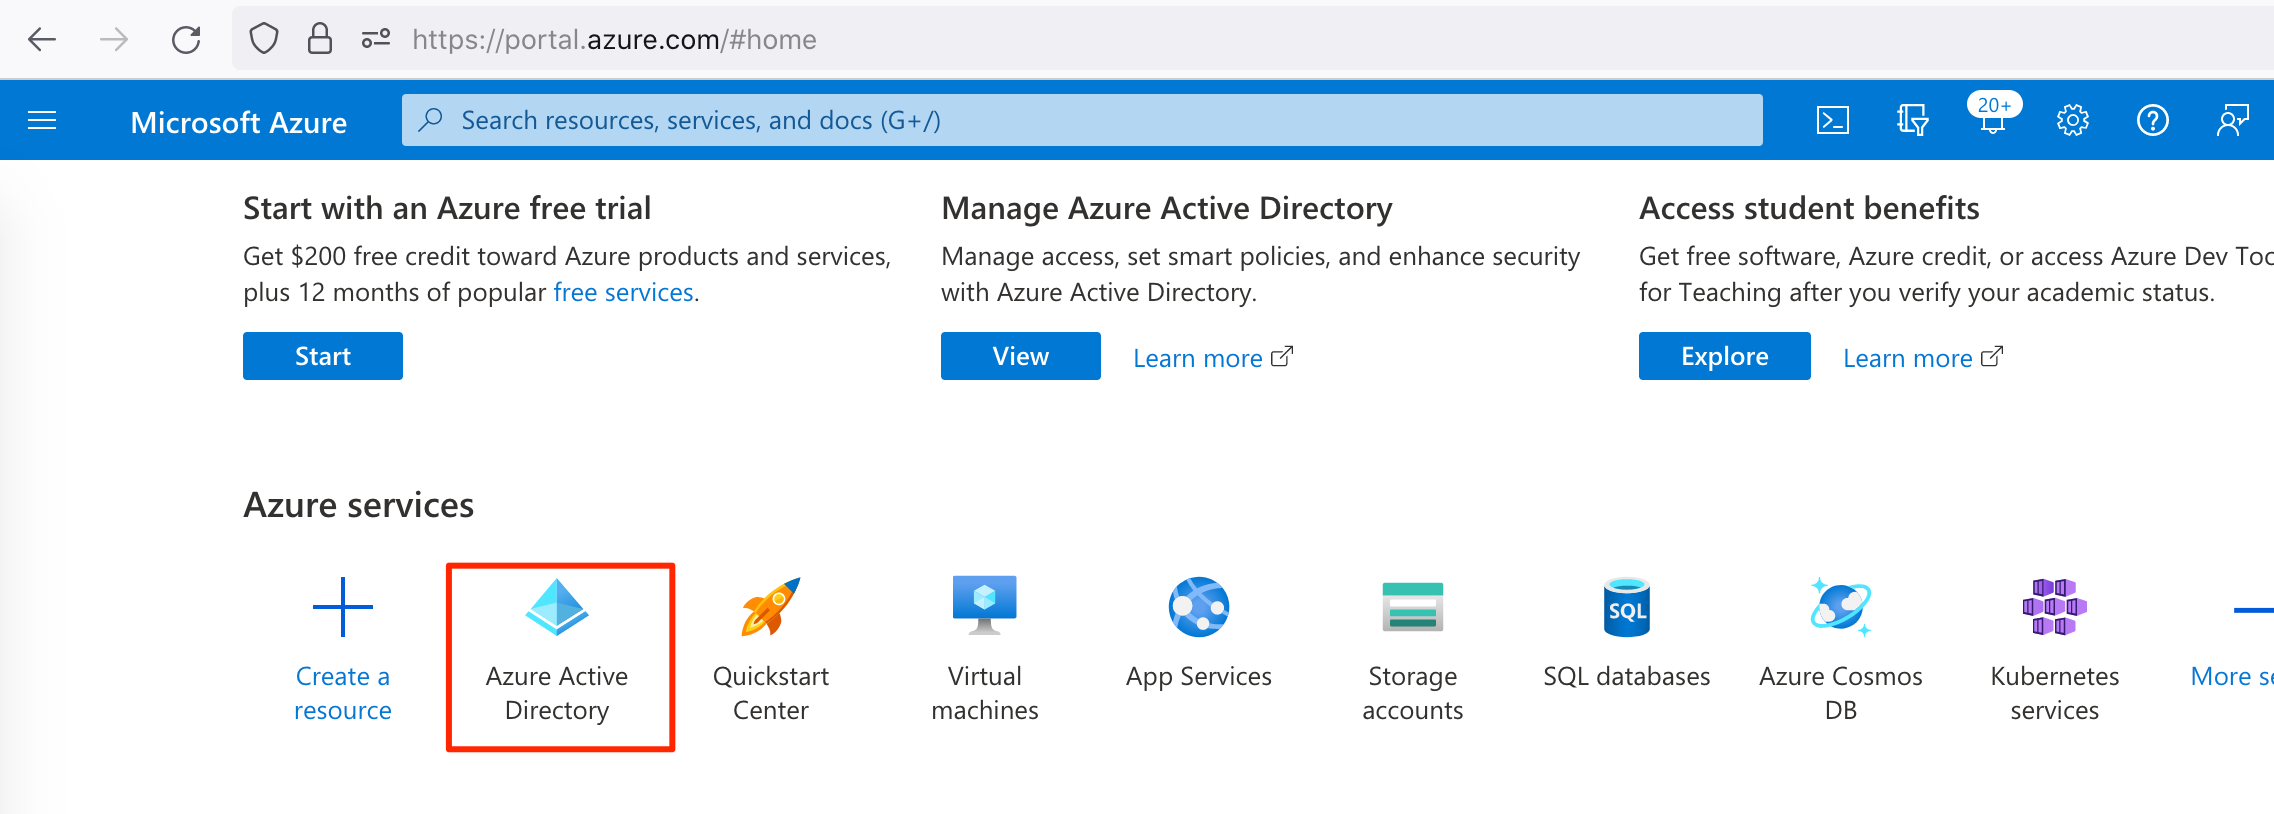Open the free services link
The image size is (2274, 814).
point(624,292)
